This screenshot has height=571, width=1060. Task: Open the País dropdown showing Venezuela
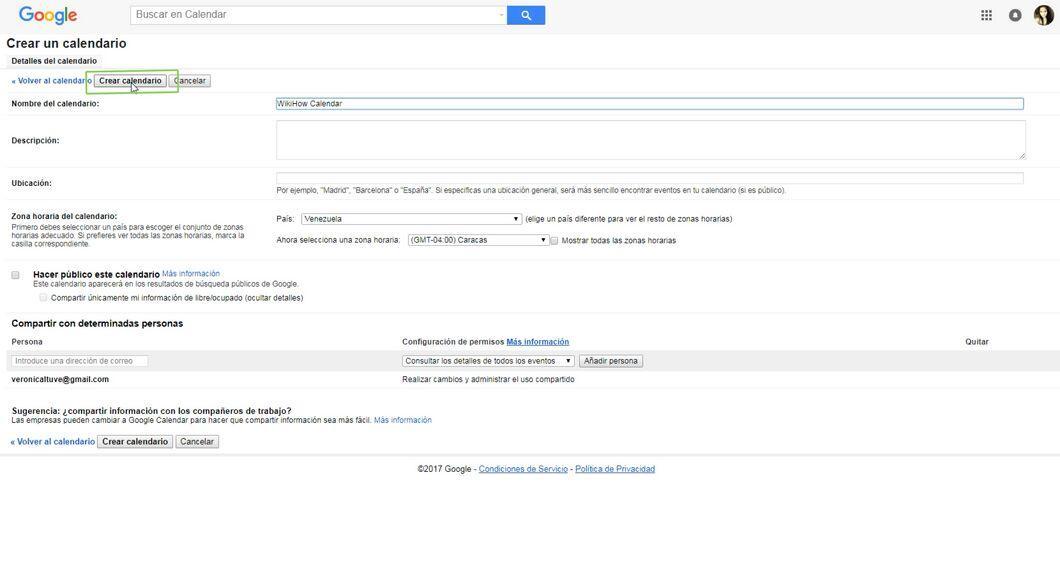click(x=411, y=219)
